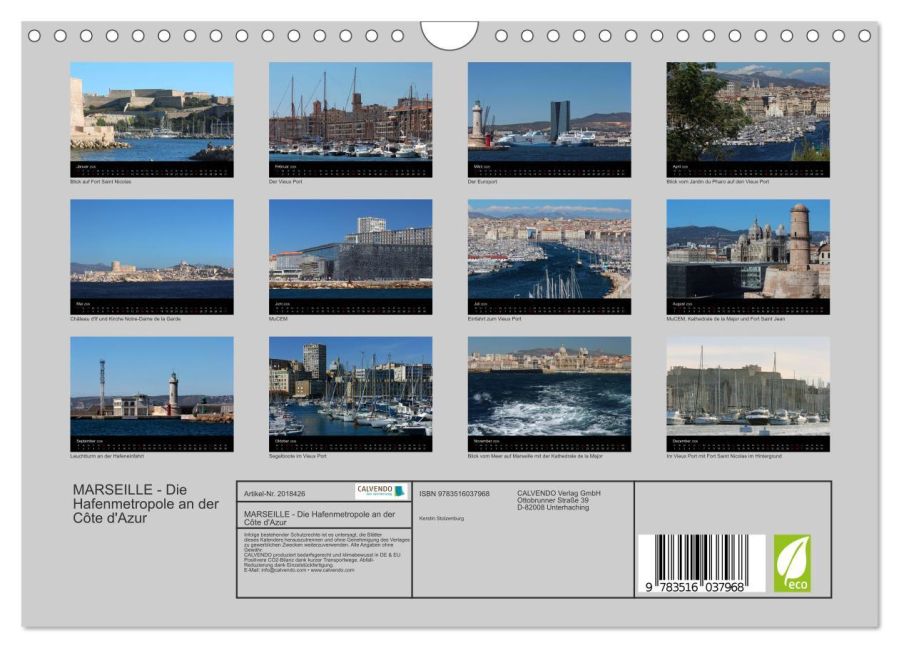Select "CALVENDO Verlag GmbH" publisher name
The height and width of the screenshot is (648, 899).
559,493
